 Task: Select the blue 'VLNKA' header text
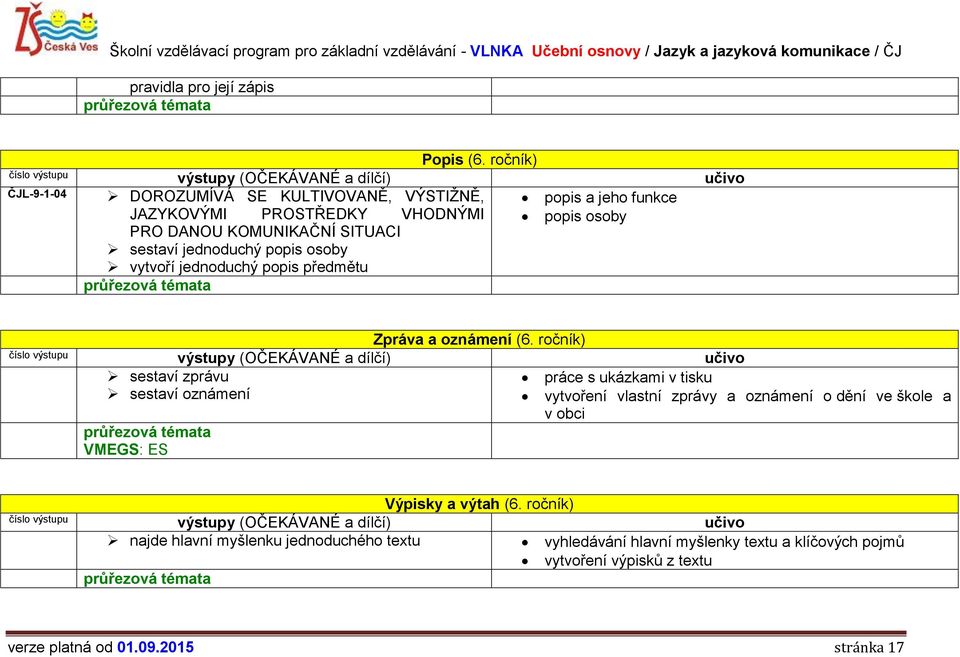tap(496, 51)
